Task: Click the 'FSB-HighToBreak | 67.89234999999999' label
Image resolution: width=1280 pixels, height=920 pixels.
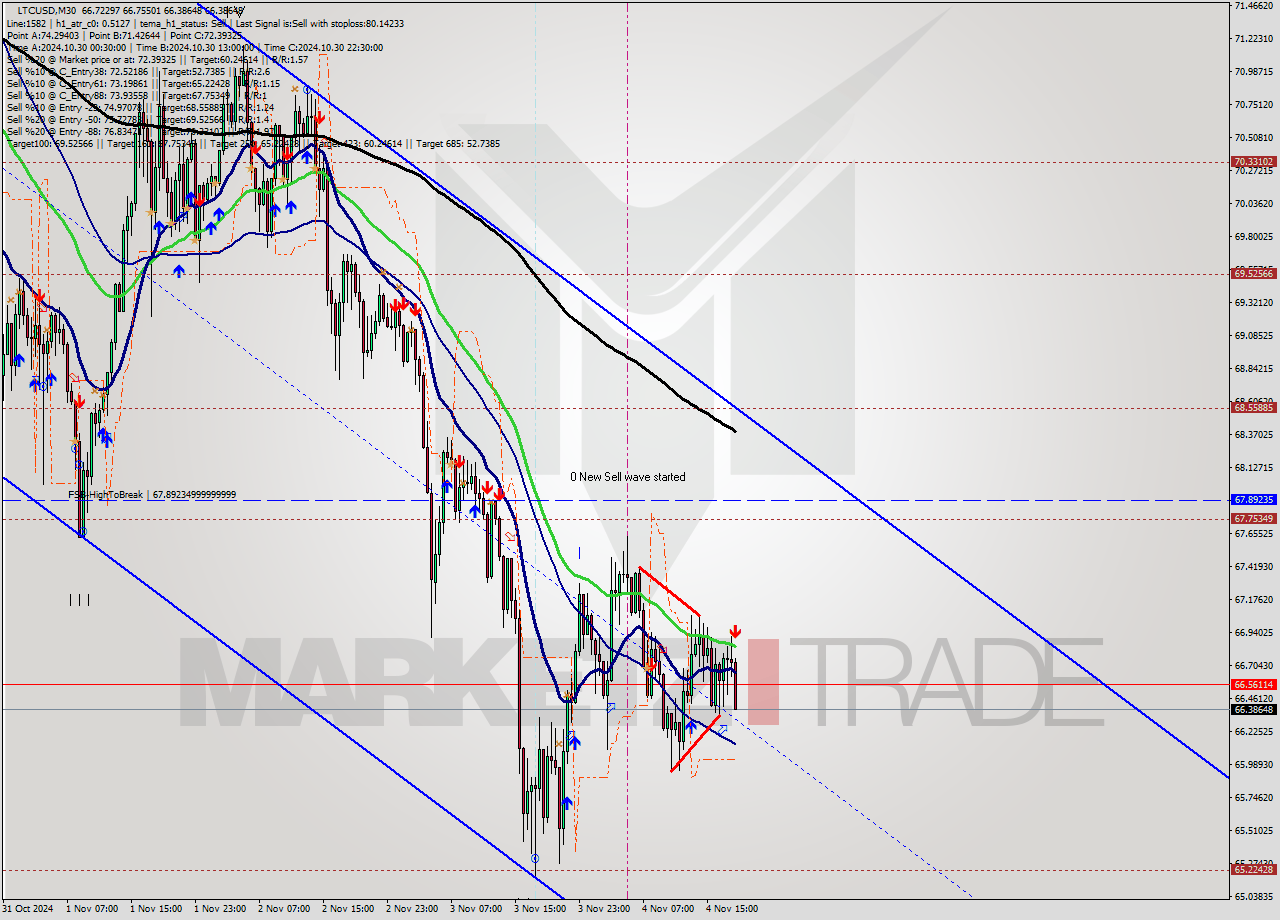Action: point(152,495)
